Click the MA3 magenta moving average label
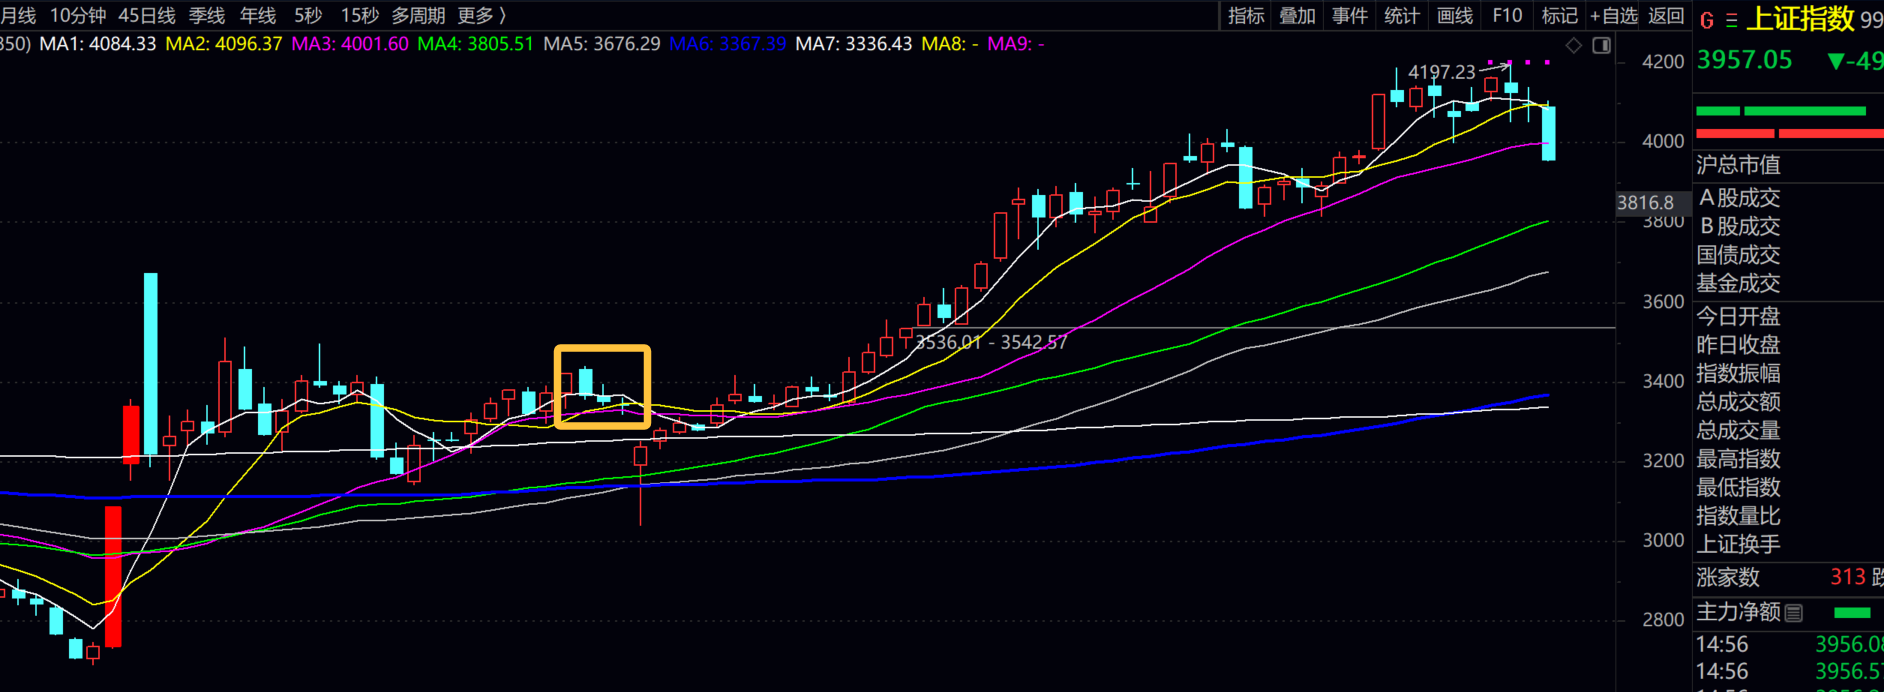The height and width of the screenshot is (692, 1884). tap(349, 44)
